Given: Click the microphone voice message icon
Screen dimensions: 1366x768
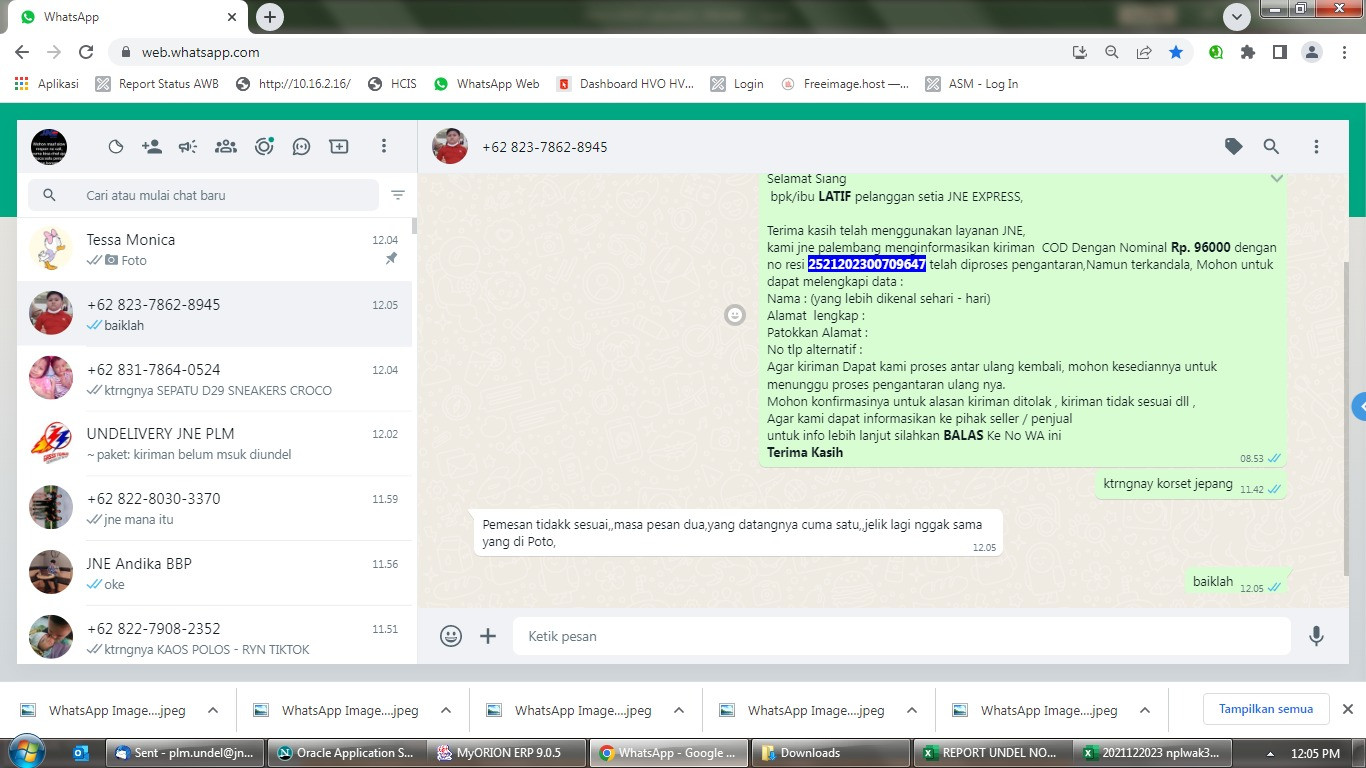Looking at the screenshot, I should coord(1316,636).
